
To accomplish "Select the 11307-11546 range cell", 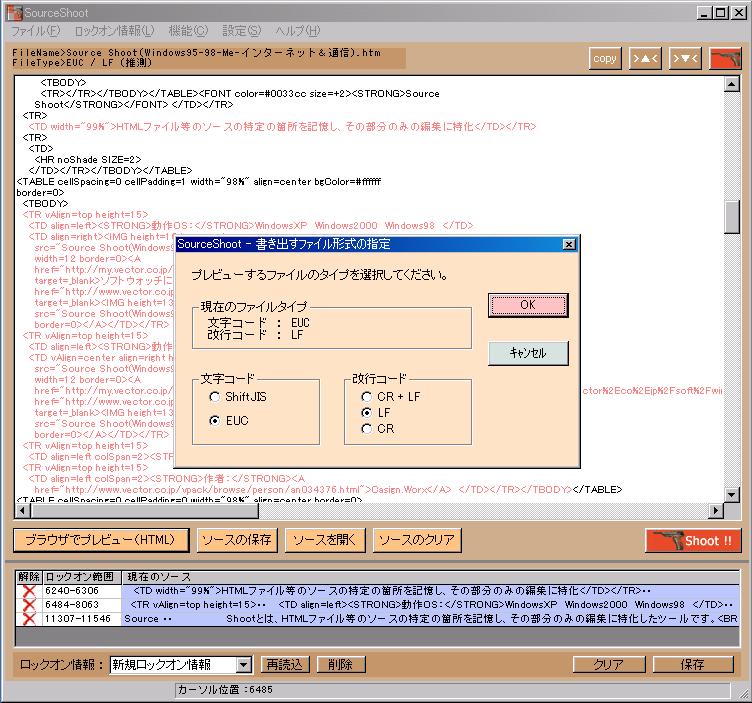I will pos(82,619).
